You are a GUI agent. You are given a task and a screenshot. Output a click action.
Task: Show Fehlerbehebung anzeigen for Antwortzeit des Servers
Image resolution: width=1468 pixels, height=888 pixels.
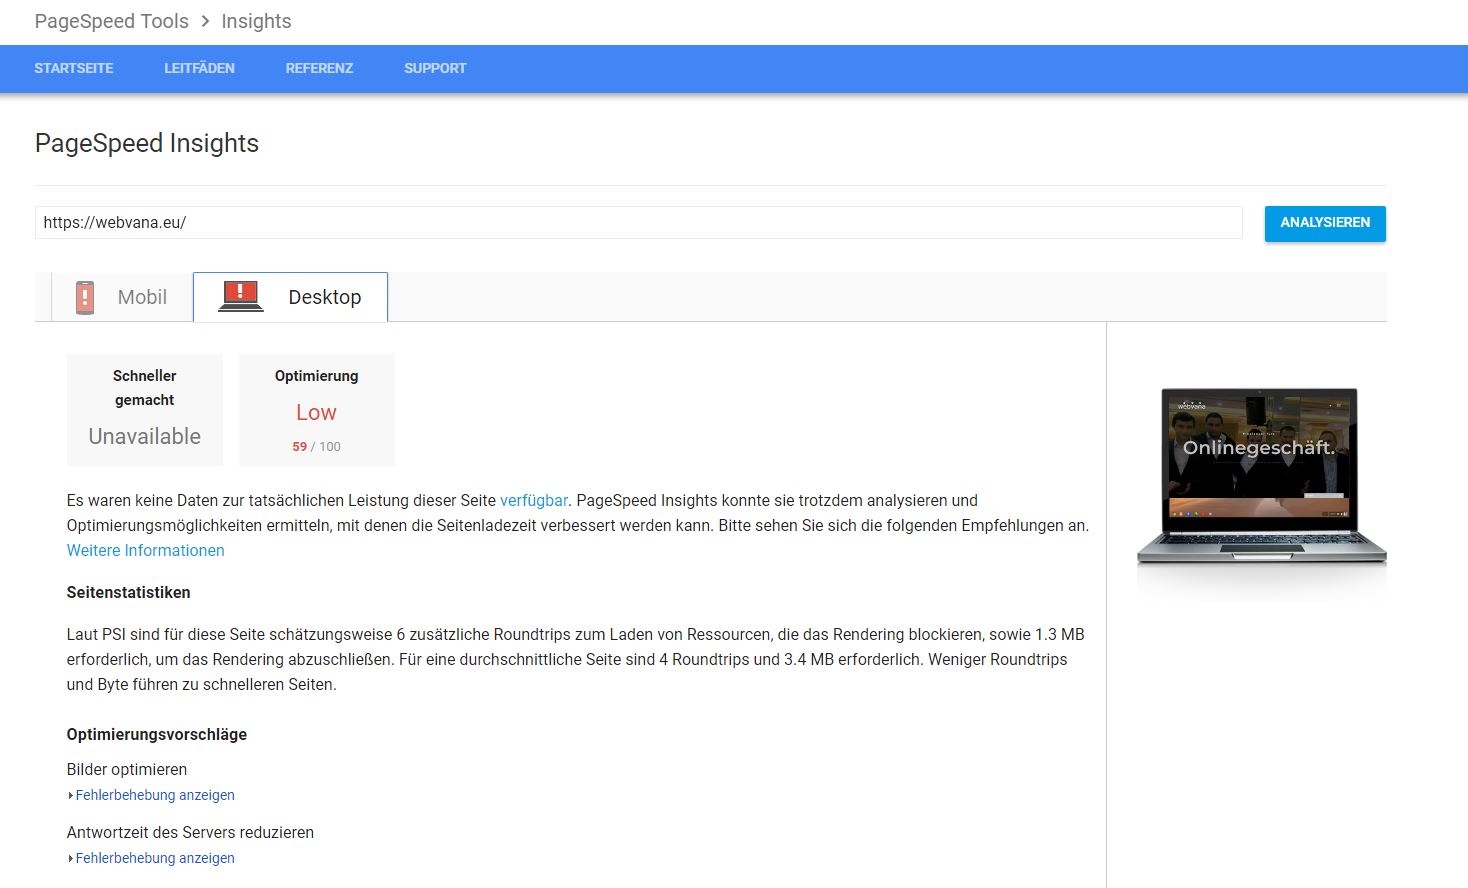[155, 858]
